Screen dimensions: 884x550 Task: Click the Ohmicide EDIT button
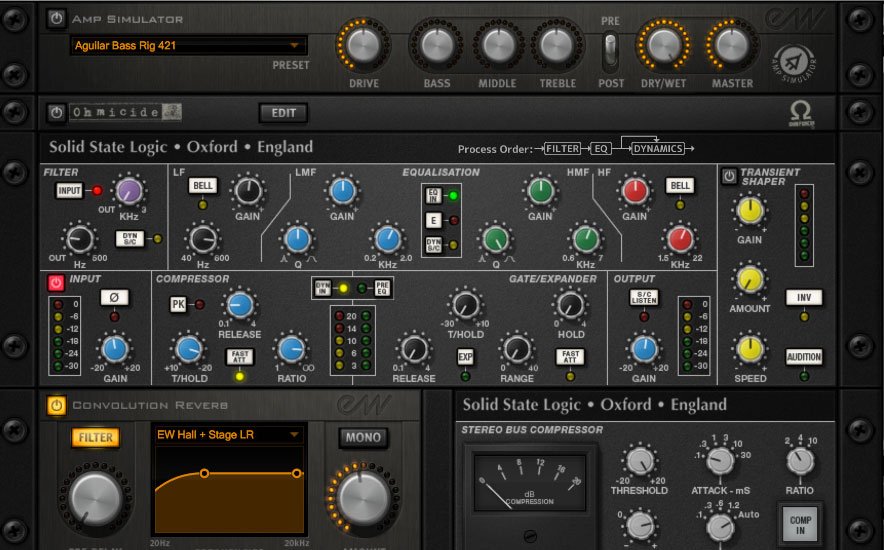click(284, 113)
